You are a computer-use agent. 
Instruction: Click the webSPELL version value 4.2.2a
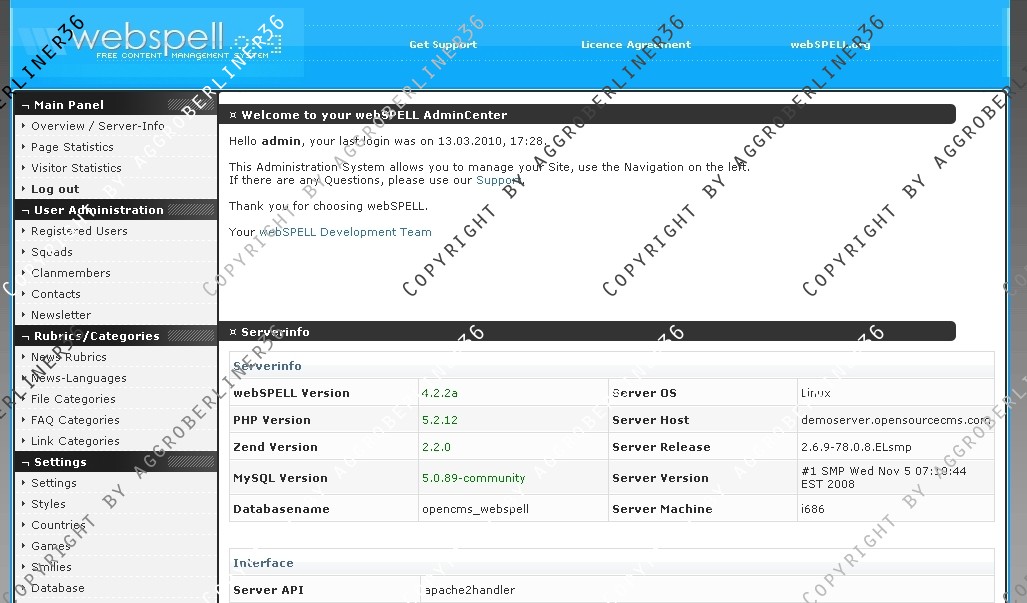[x=439, y=393]
